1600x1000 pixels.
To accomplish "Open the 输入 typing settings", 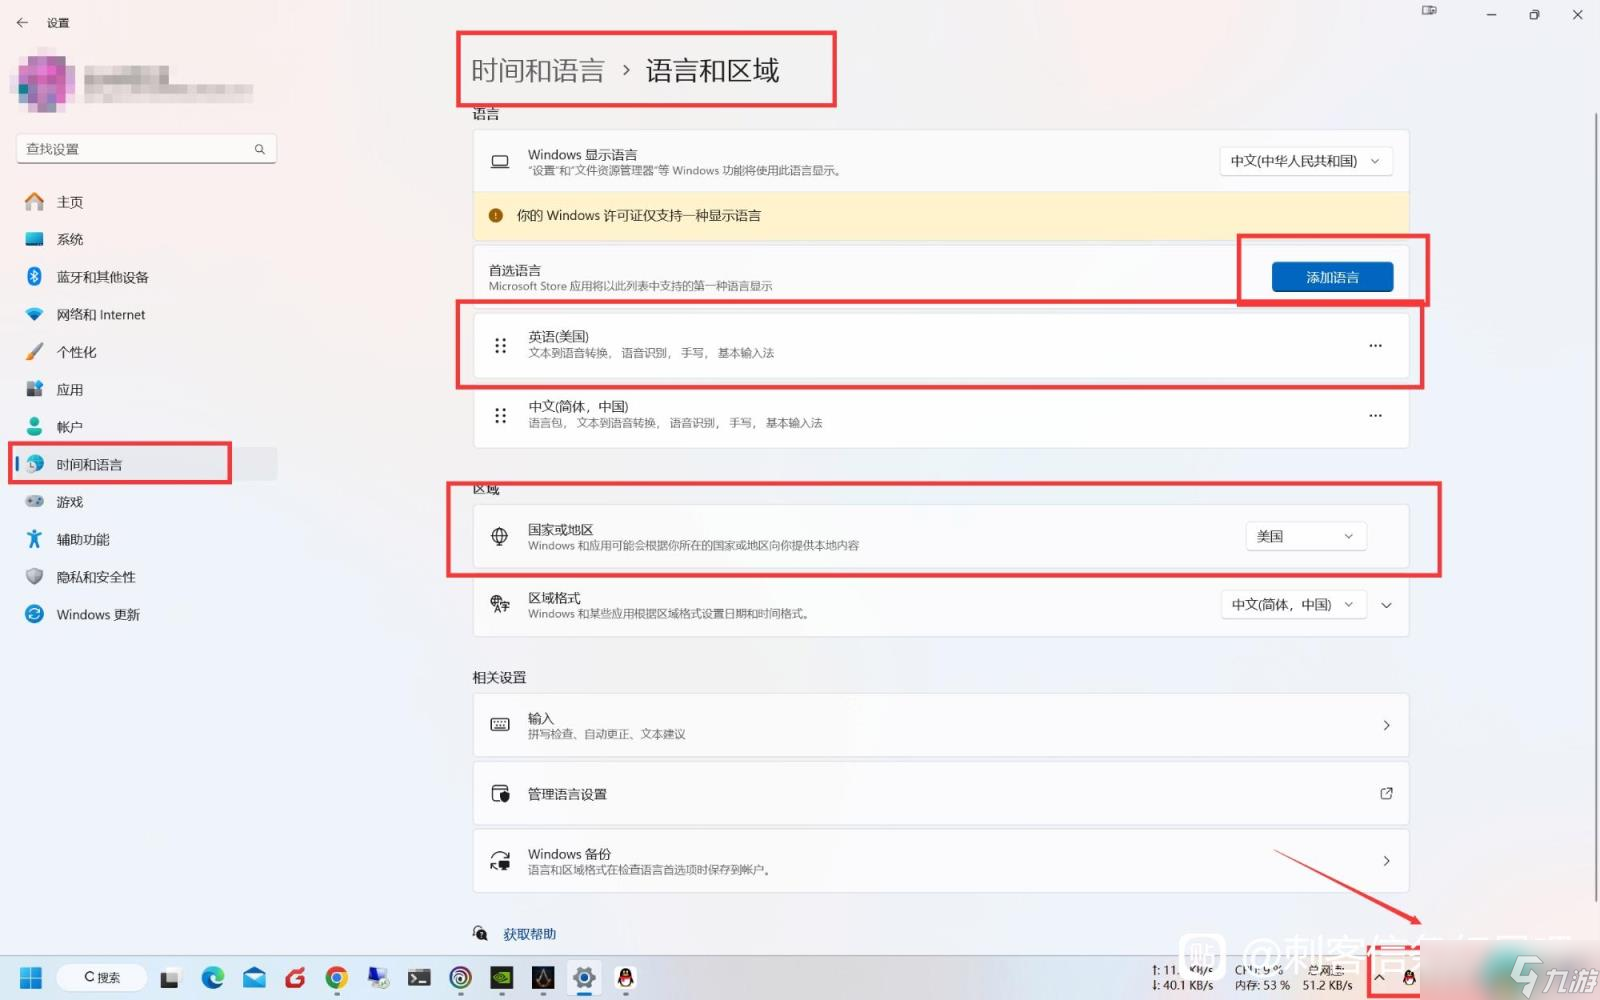I will point(940,725).
